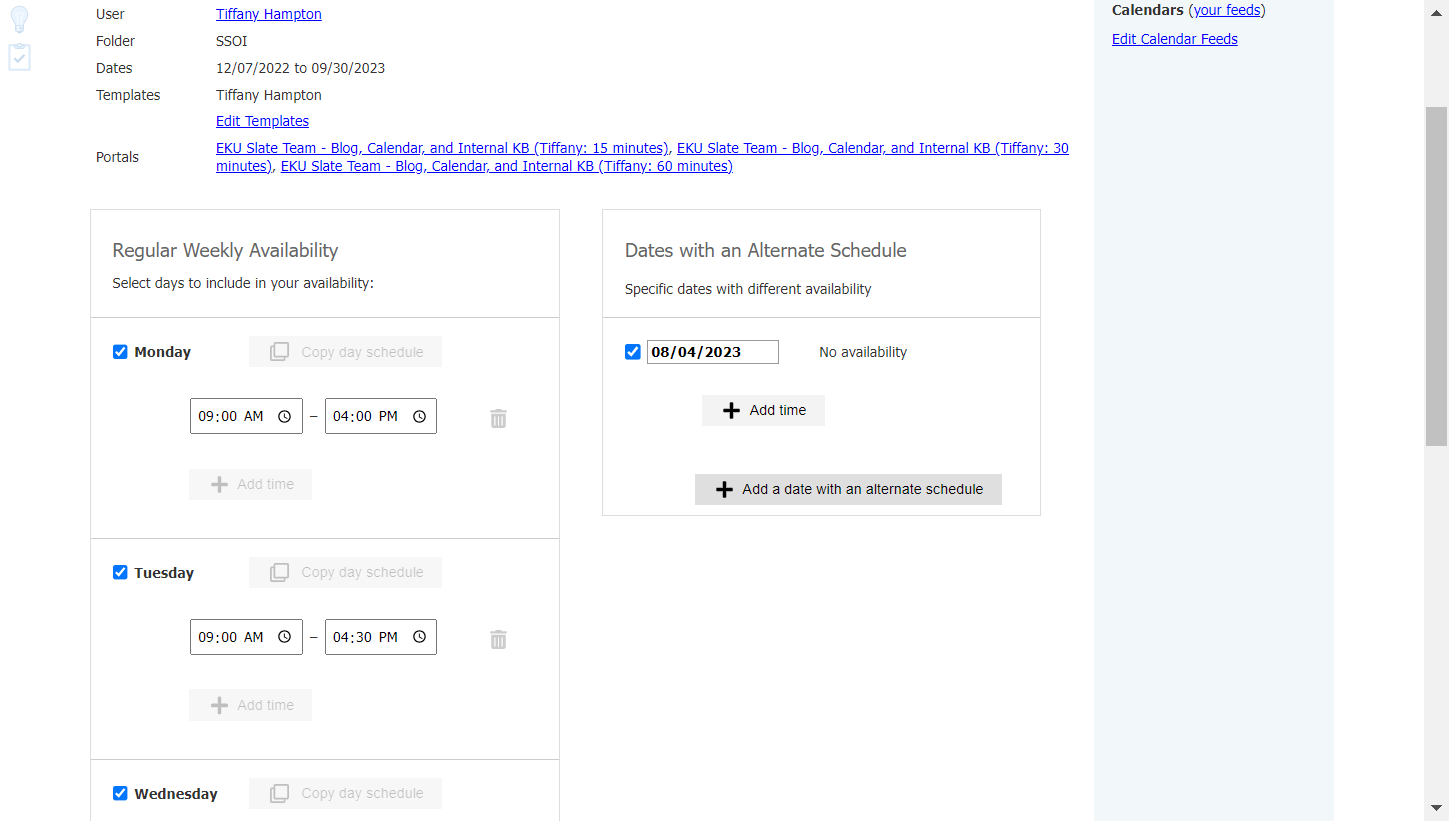Open the Tiffany Hampton user link
The width and height of the screenshot is (1449, 821).
coord(269,14)
